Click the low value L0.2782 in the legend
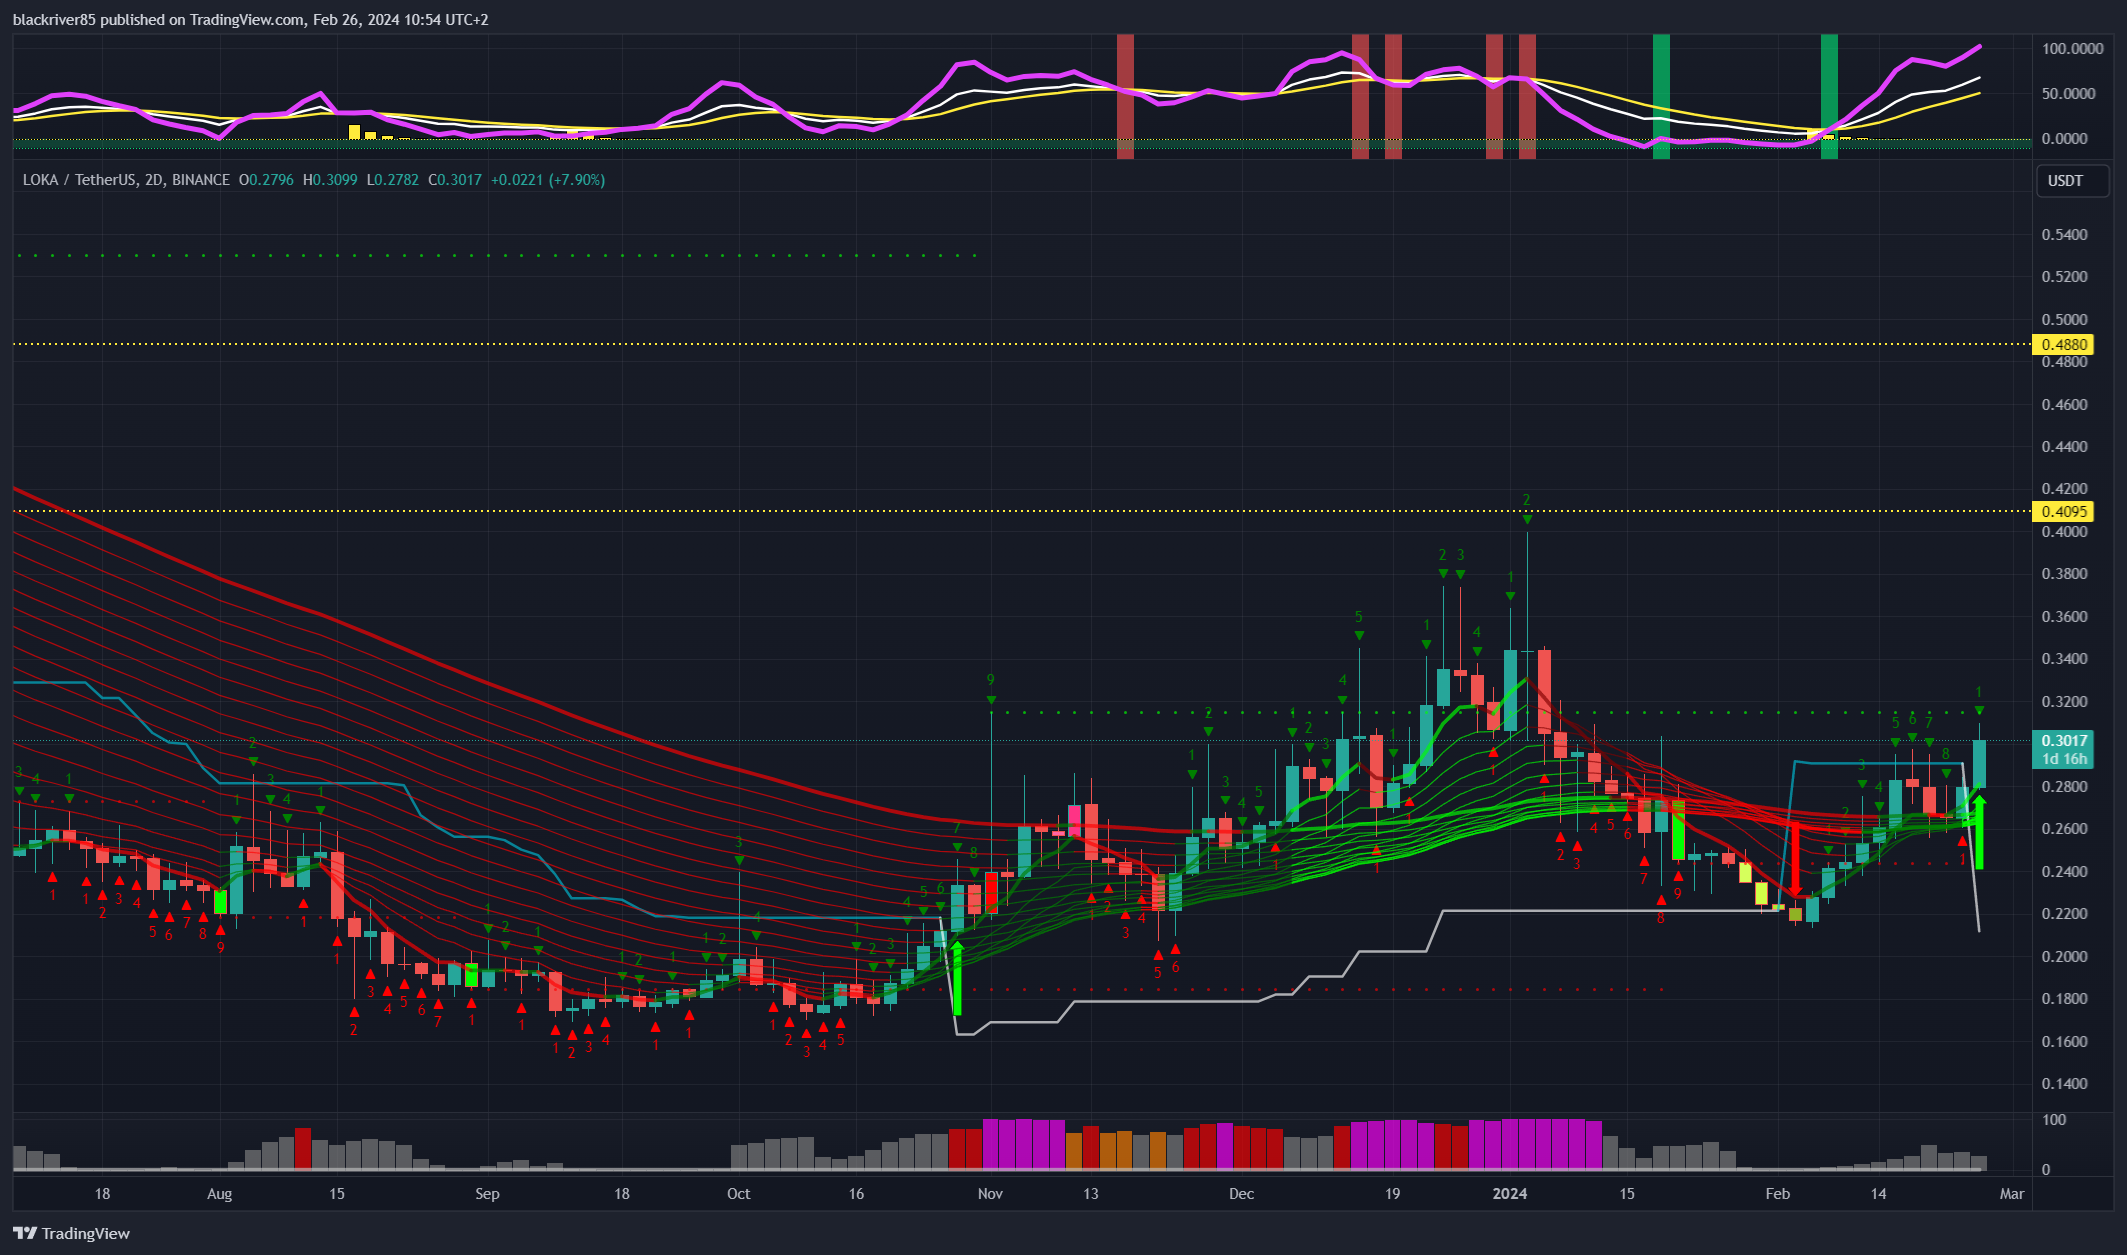 click(393, 180)
